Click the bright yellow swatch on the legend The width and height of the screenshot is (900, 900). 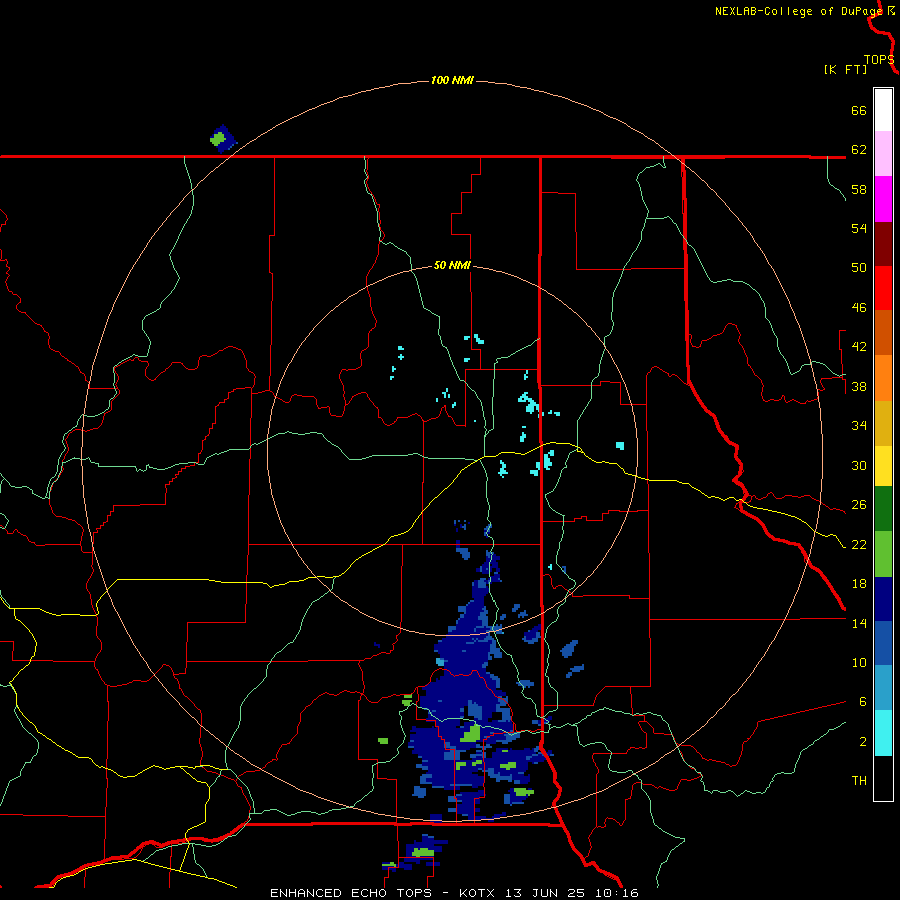pos(883,466)
